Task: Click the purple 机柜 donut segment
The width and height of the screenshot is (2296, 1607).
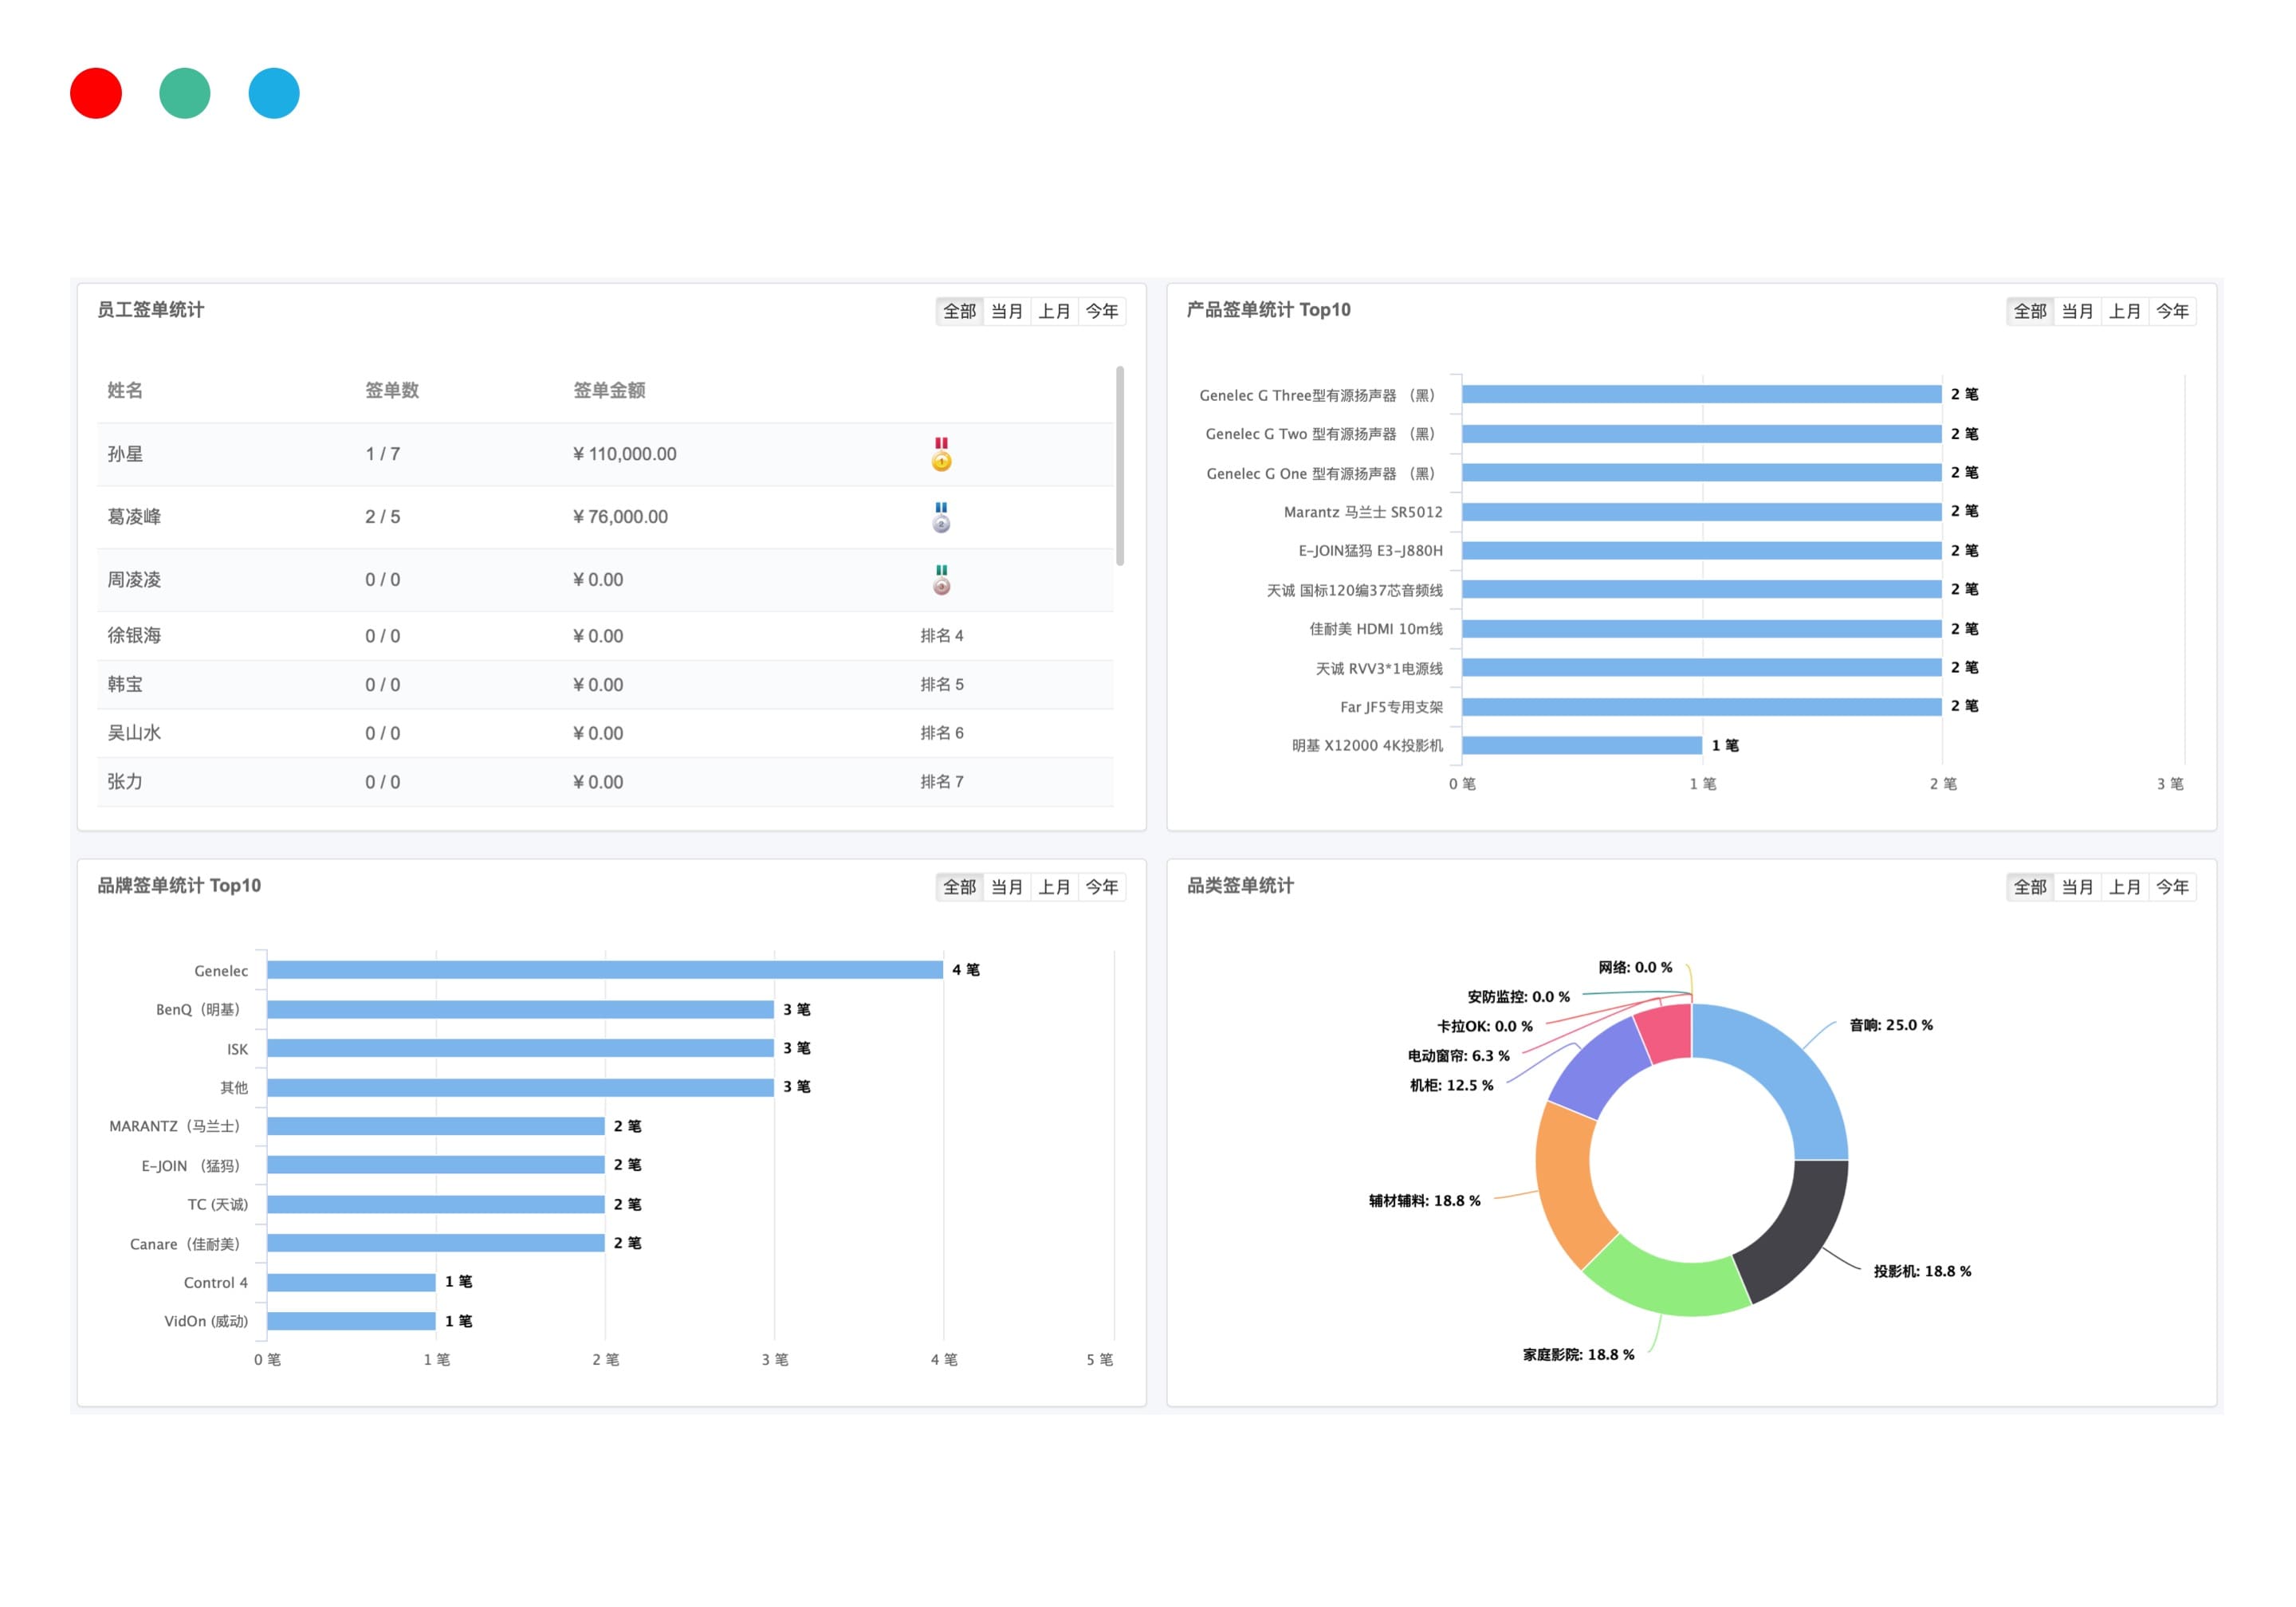Action: click(1597, 1069)
